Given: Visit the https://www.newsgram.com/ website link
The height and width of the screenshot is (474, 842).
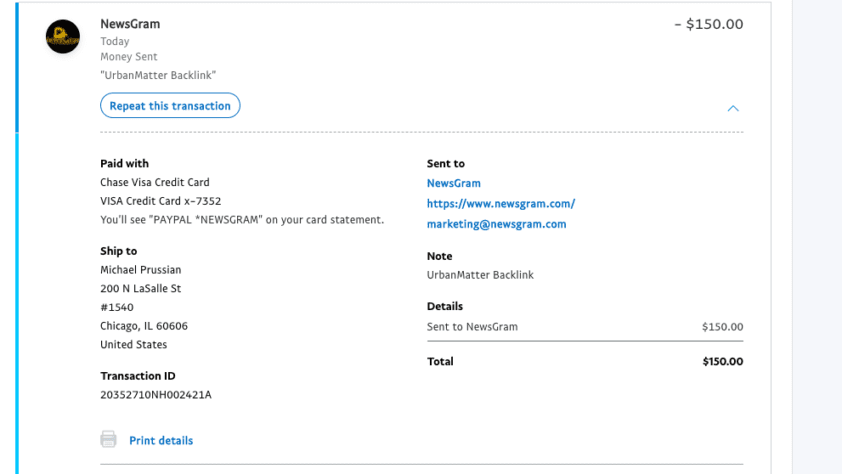Looking at the screenshot, I should (500, 203).
